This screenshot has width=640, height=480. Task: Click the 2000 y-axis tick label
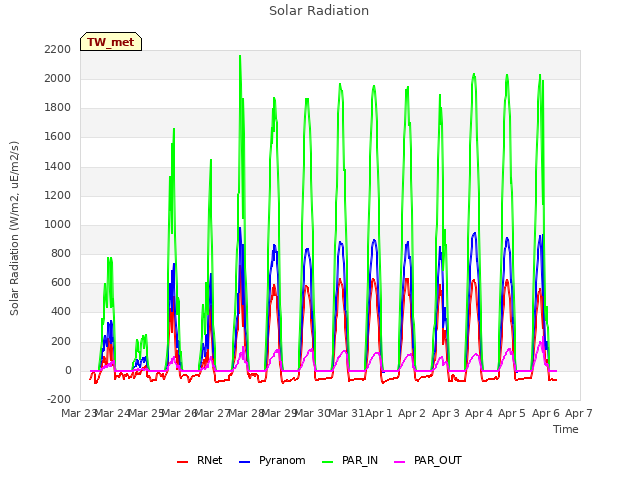pos(58,78)
